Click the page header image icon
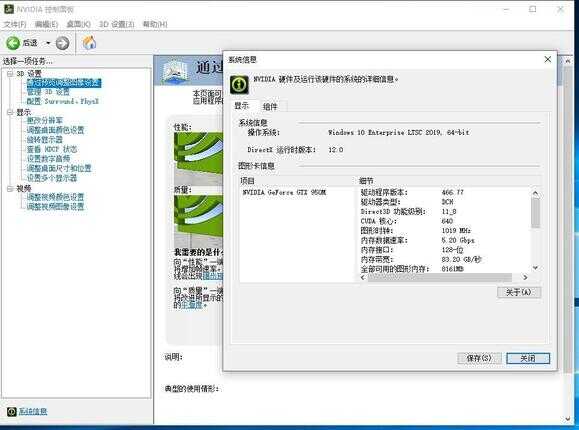 click(175, 71)
